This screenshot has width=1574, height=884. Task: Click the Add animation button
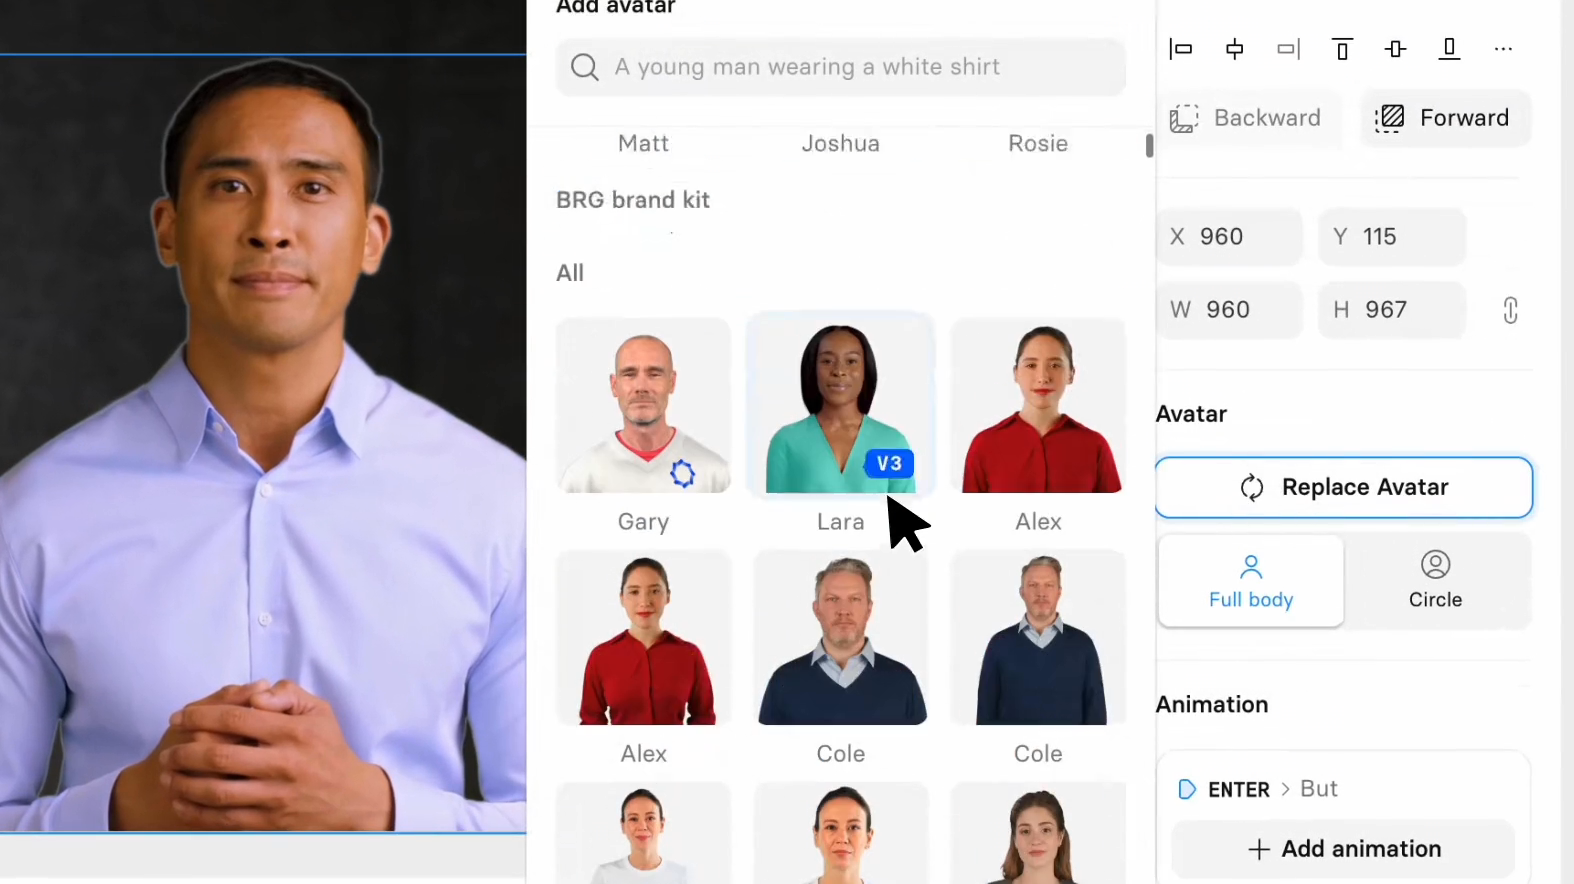1344,849
